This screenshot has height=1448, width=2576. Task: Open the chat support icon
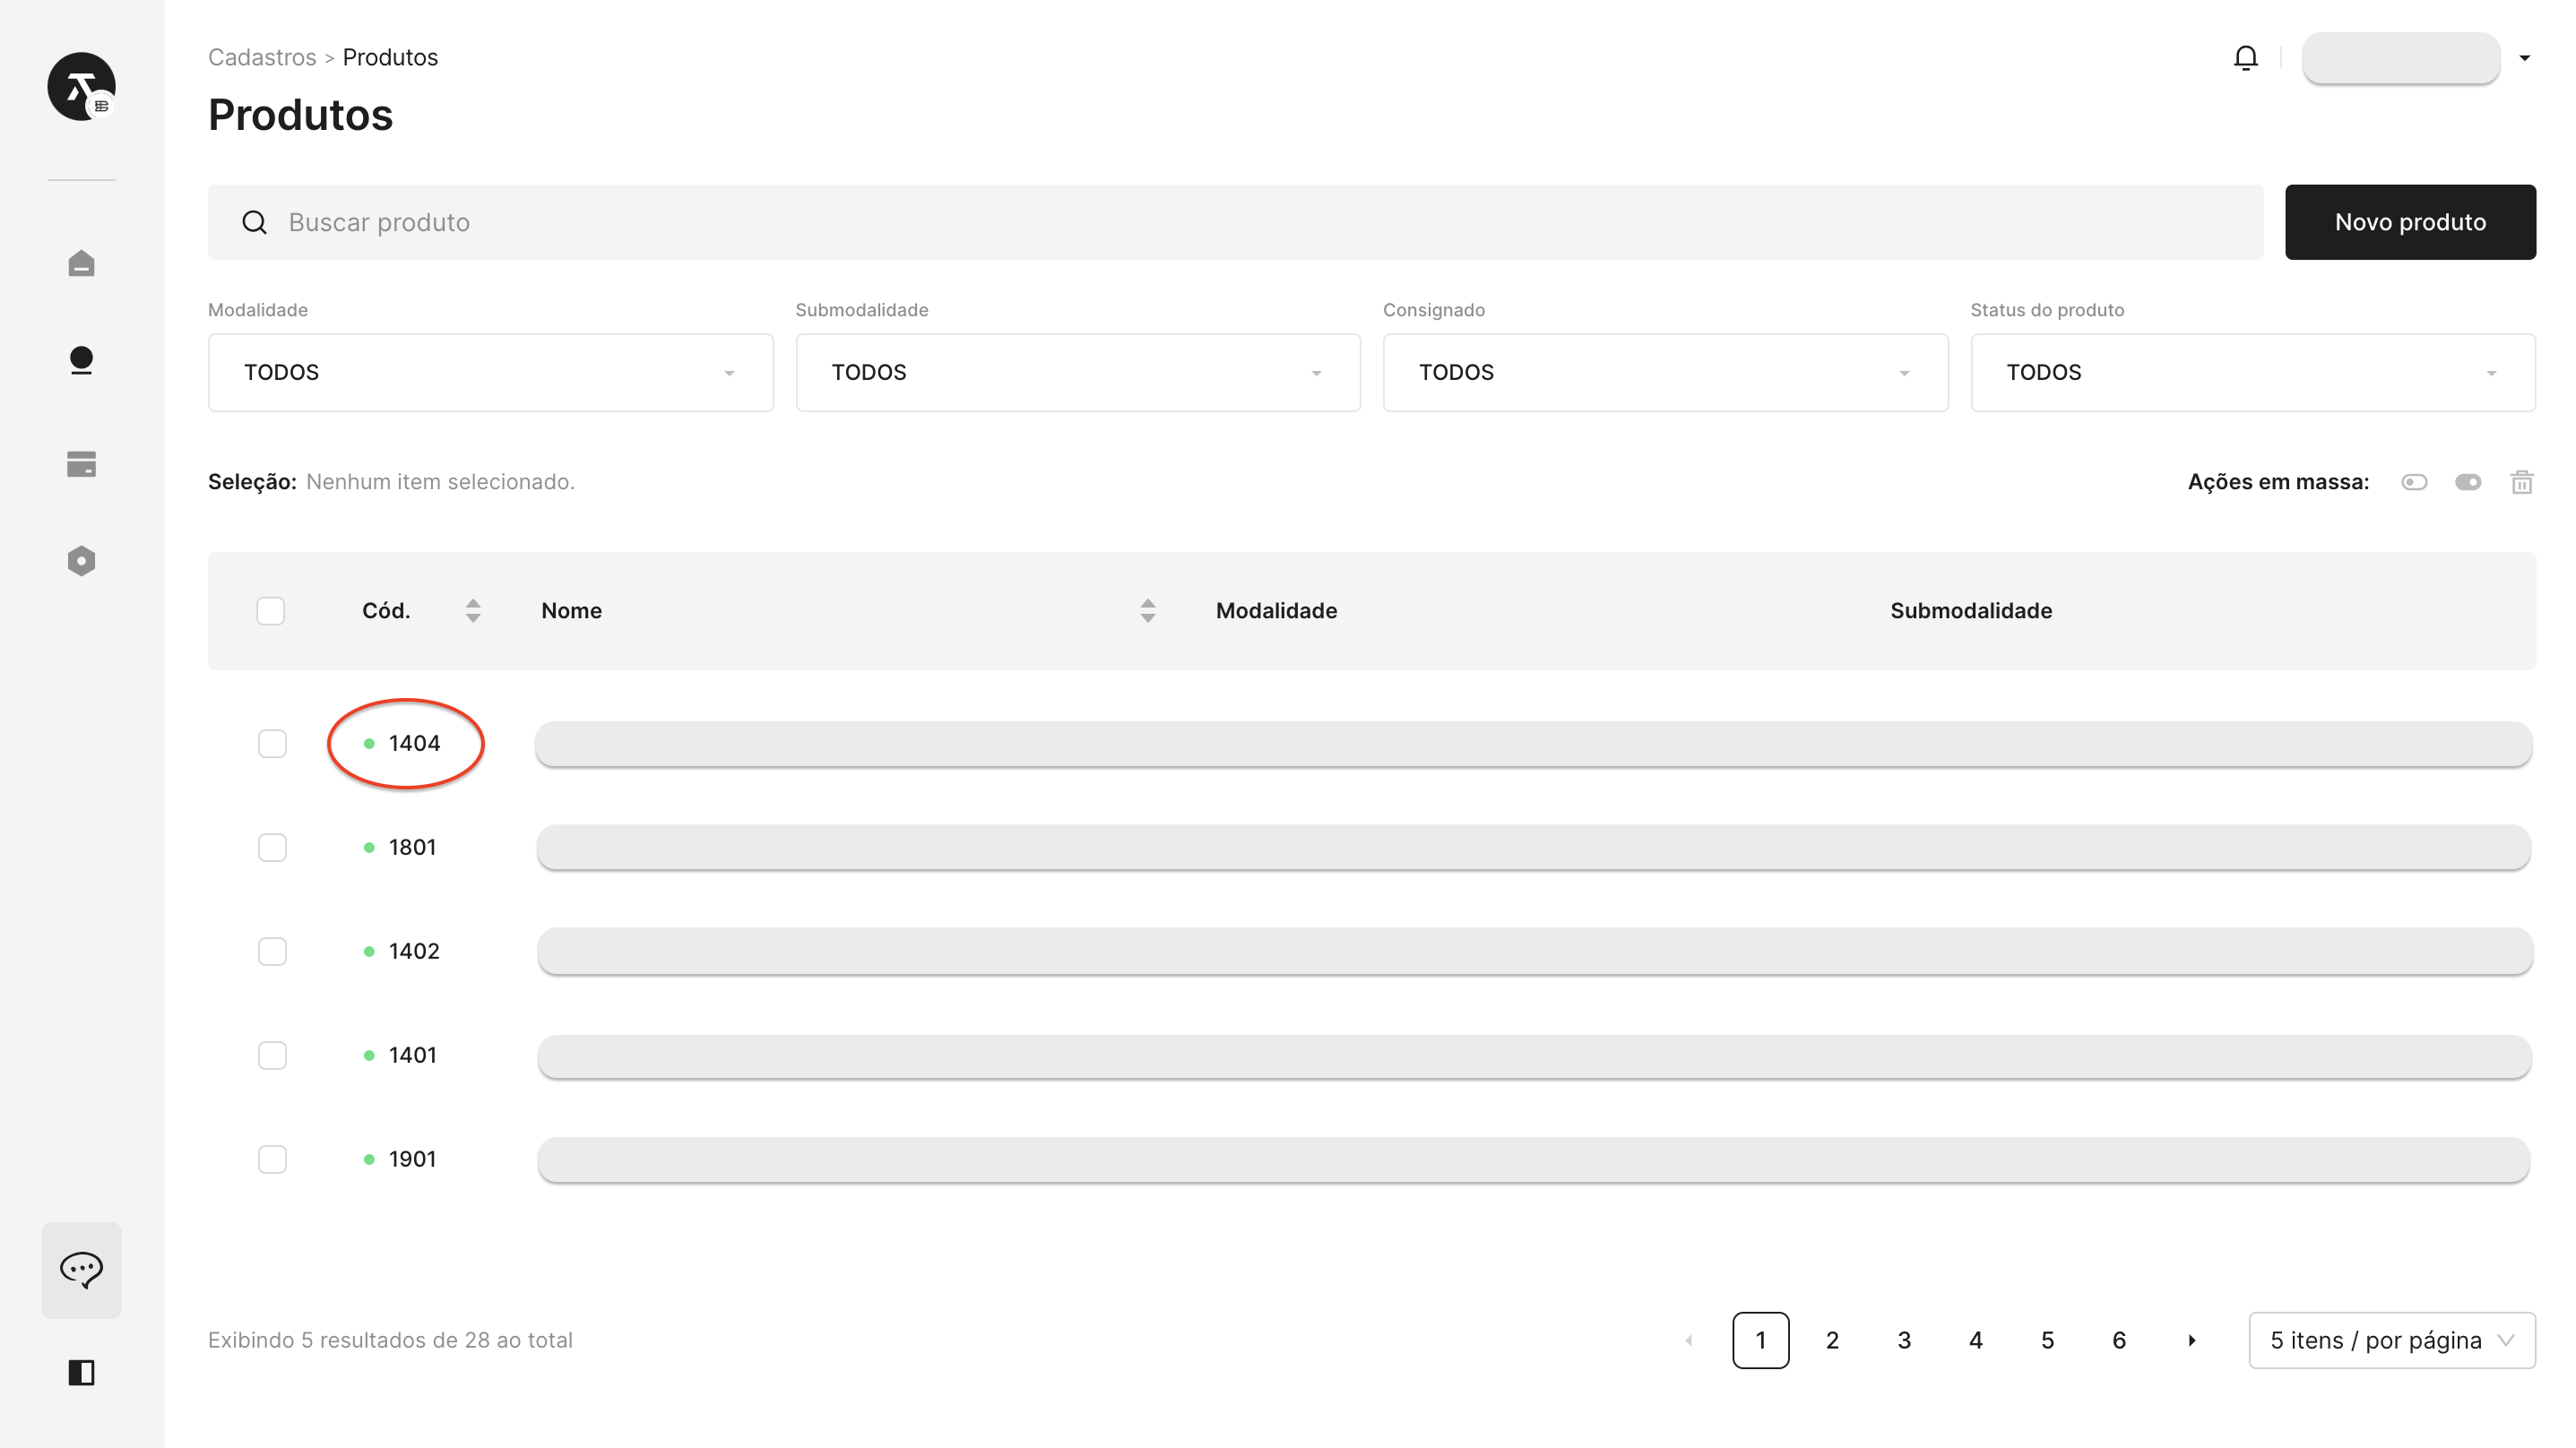tap(81, 1269)
